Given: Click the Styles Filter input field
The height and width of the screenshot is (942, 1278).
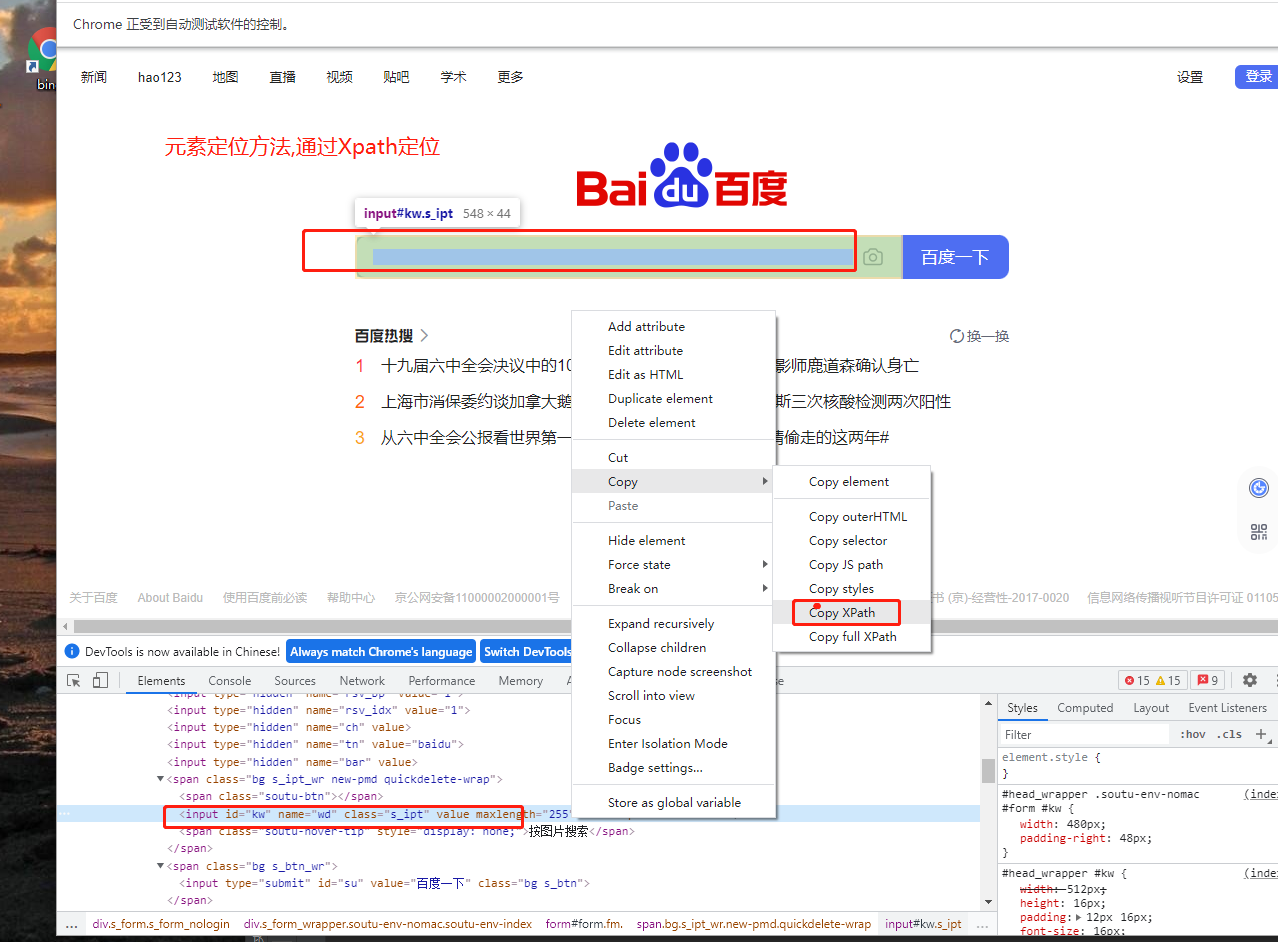Looking at the screenshot, I should (1085, 734).
